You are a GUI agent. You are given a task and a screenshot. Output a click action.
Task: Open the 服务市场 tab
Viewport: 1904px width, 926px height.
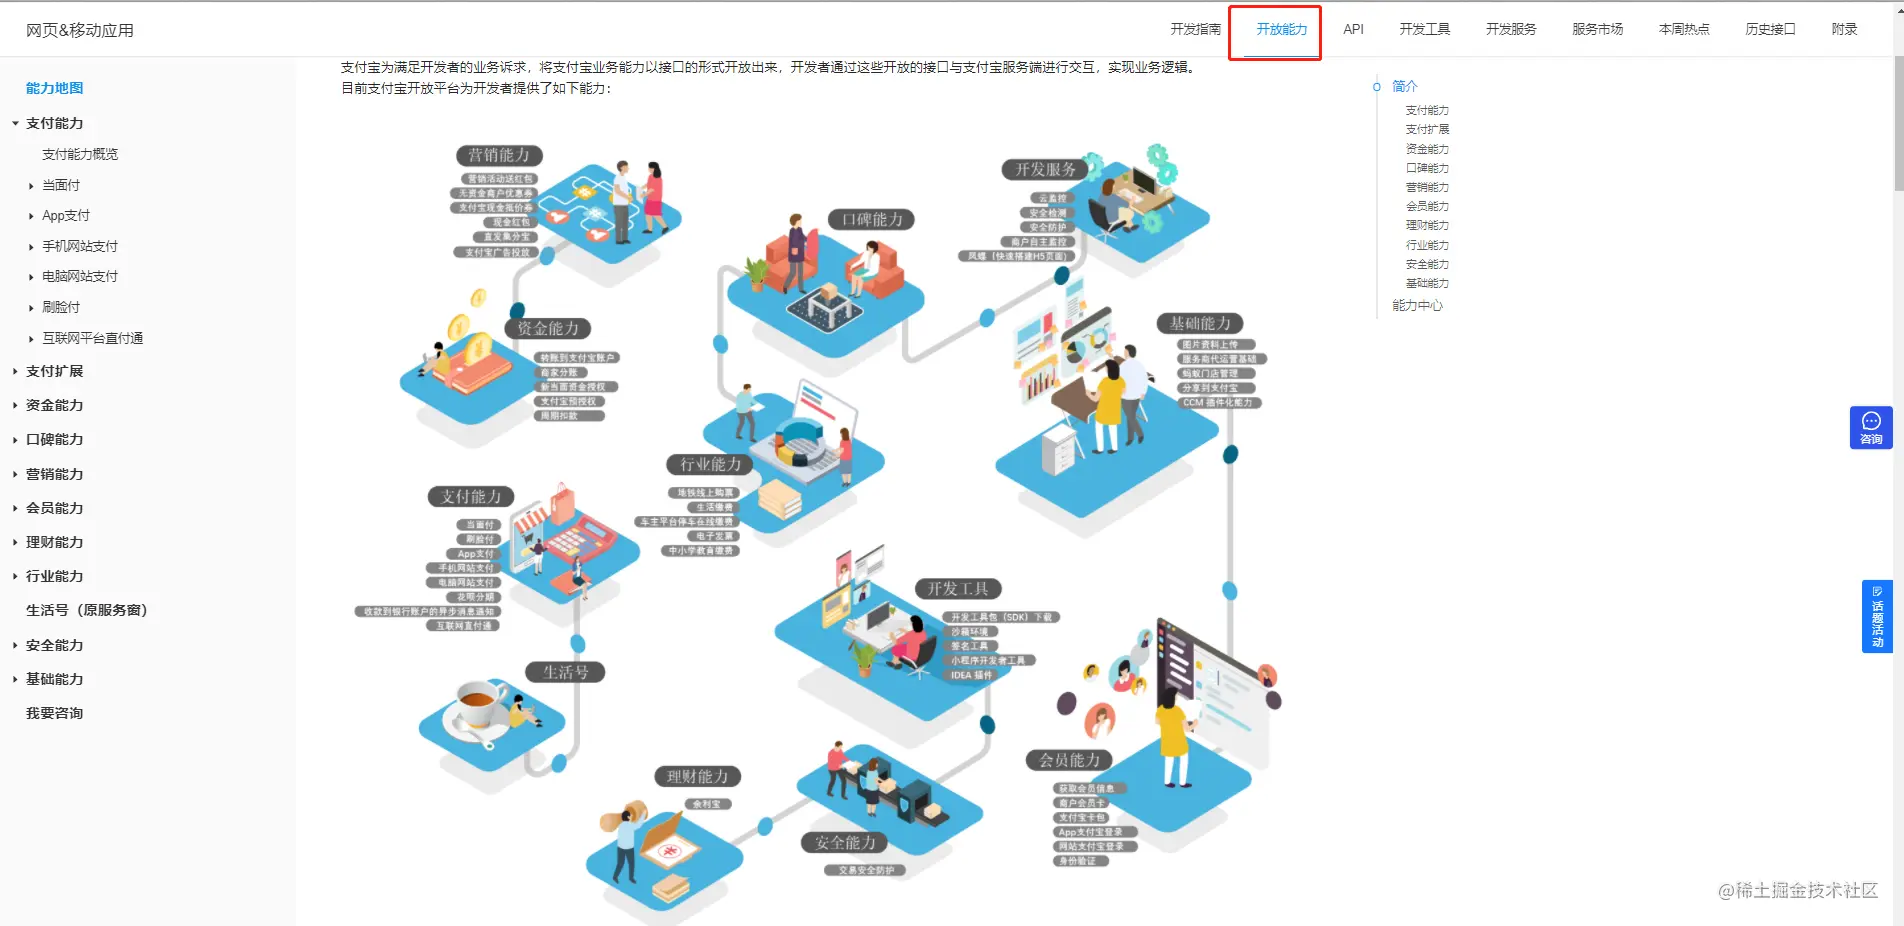[x=1597, y=29]
